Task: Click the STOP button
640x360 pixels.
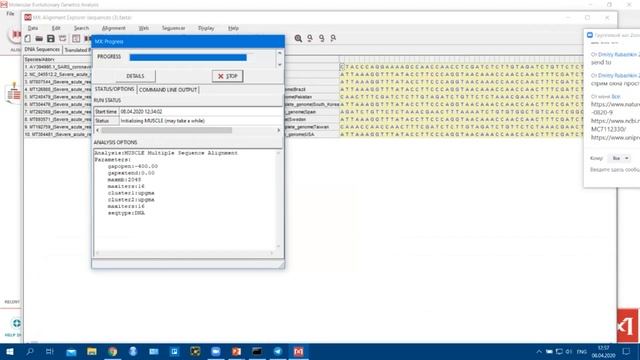Action: coord(227,76)
